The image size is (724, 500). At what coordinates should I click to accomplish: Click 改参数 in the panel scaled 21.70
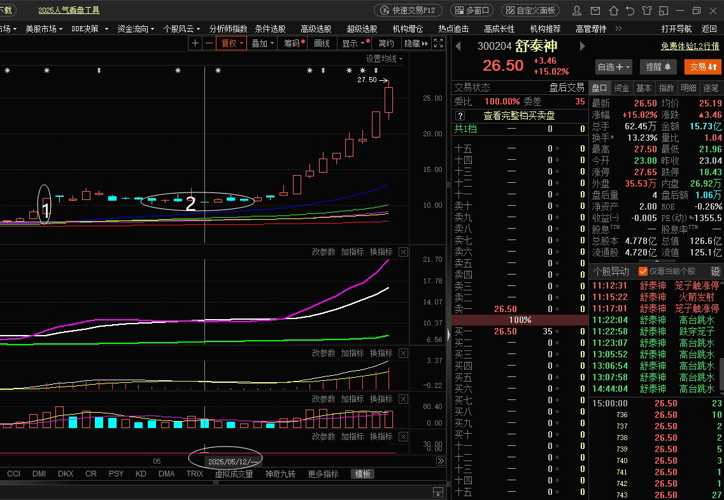point(323,252)
